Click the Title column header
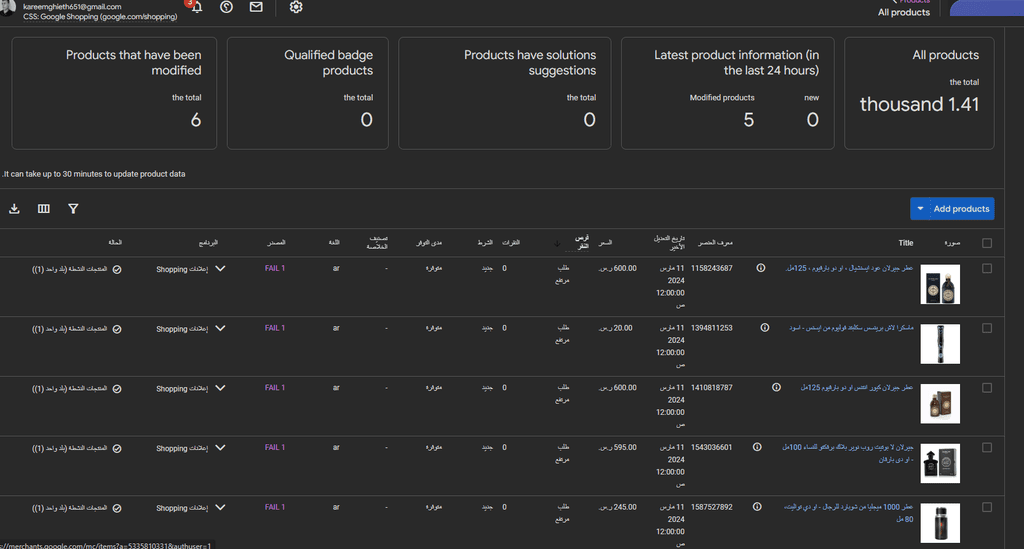 (x=906, y=243)
